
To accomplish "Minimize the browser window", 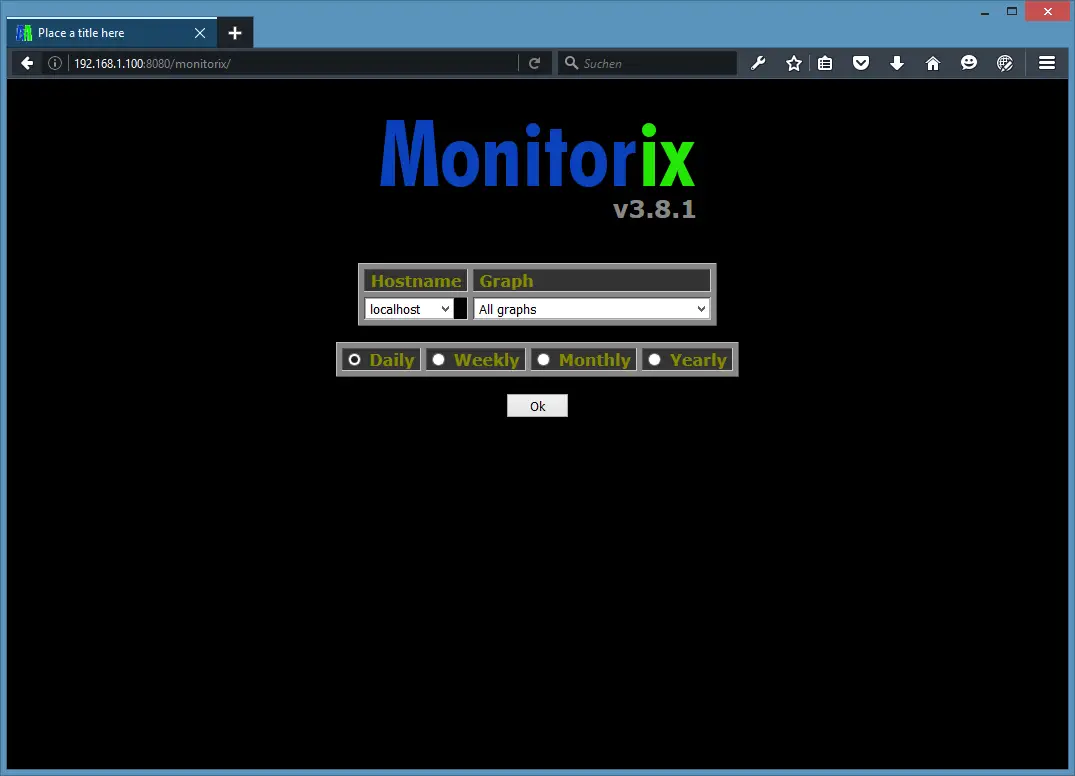I will pos(985,12).
